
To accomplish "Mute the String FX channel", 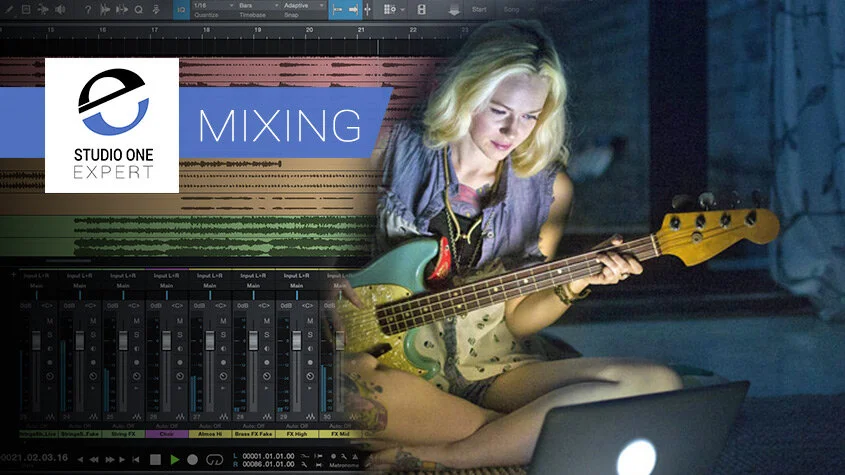I will pyautogui.click(x=136, y=321).
